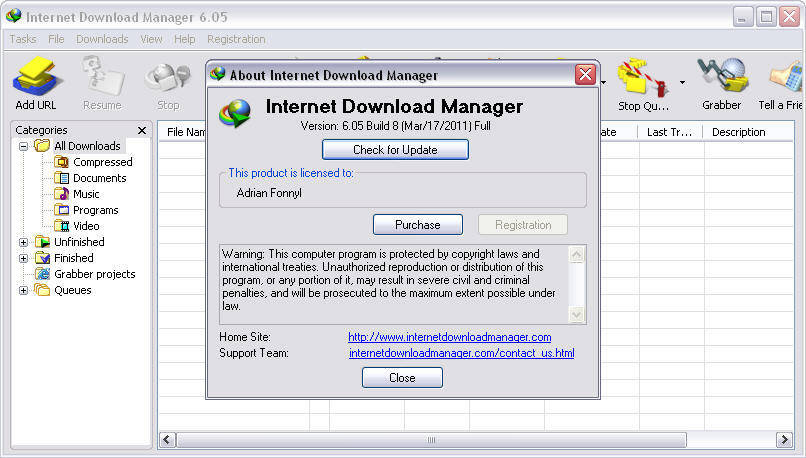Open the Tasks menu

pos(23,39)
